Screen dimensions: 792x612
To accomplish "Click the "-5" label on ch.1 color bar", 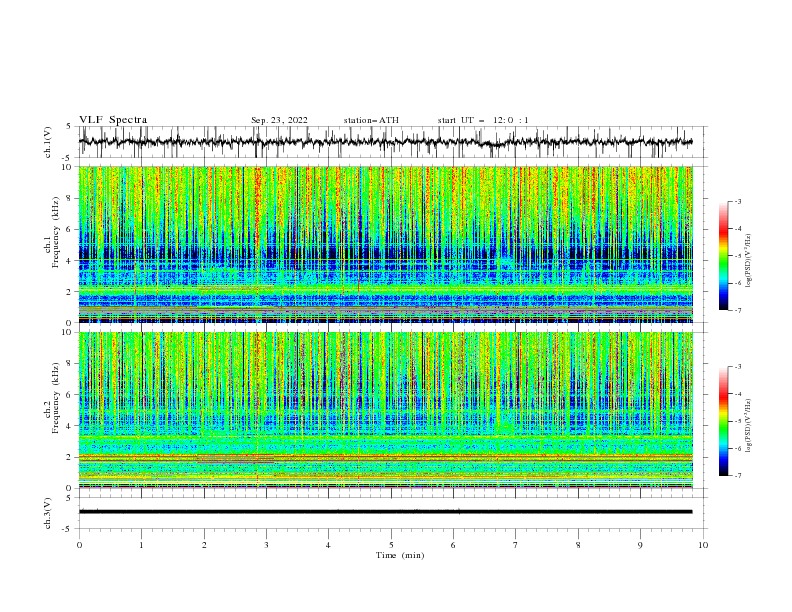I will click(738, 256).
